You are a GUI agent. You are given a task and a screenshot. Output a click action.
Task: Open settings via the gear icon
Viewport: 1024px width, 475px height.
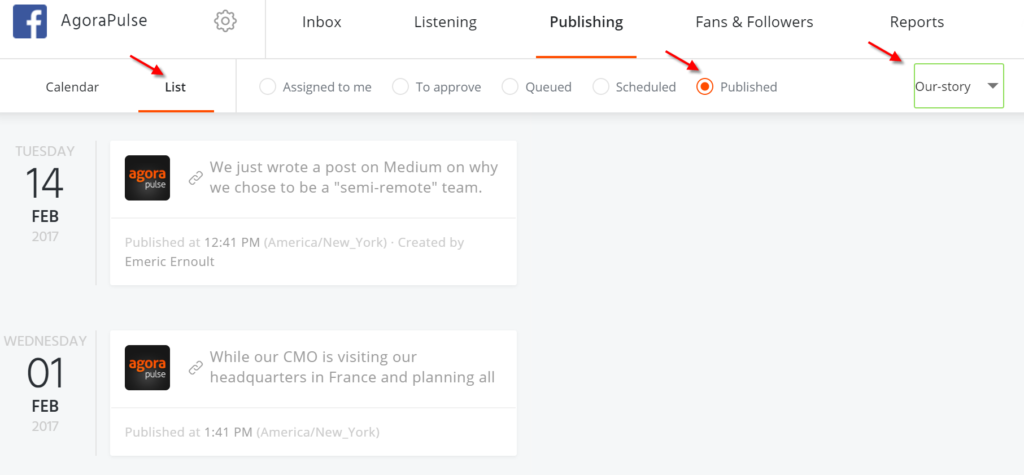click(x=225, y=21)
